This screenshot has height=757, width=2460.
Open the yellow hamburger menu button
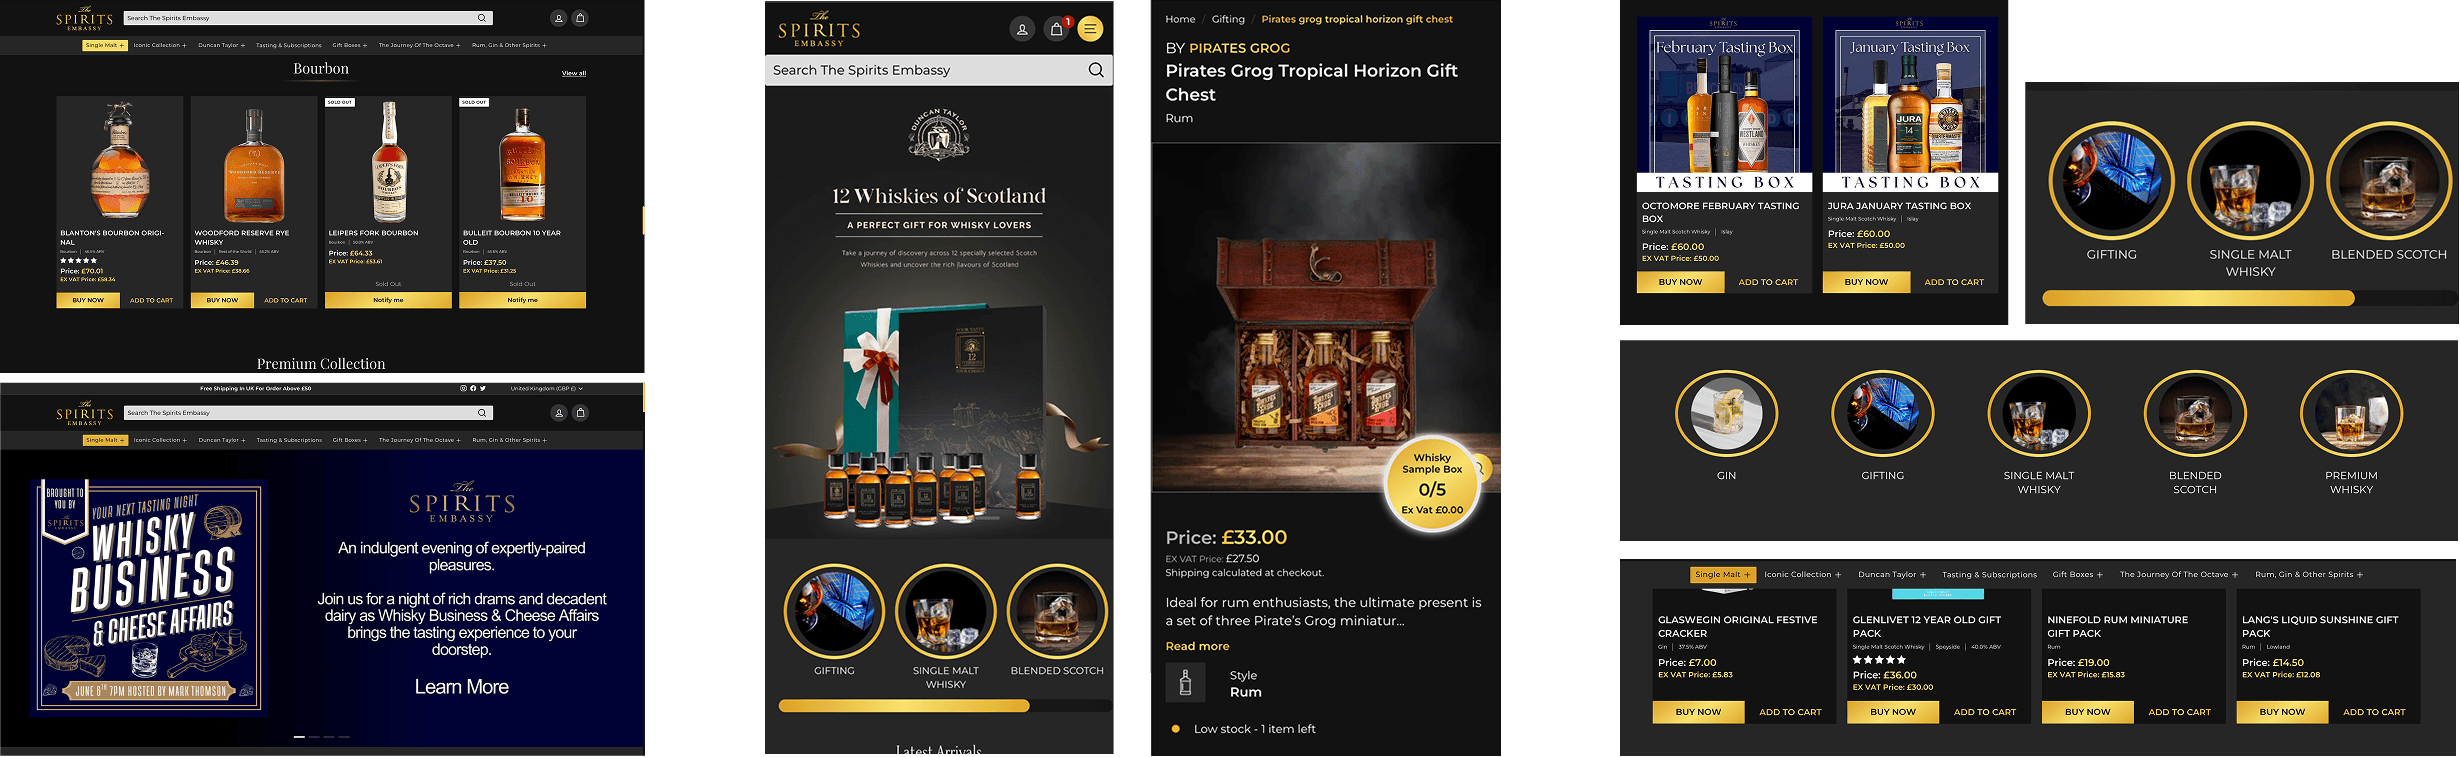tap(1090, 29)
